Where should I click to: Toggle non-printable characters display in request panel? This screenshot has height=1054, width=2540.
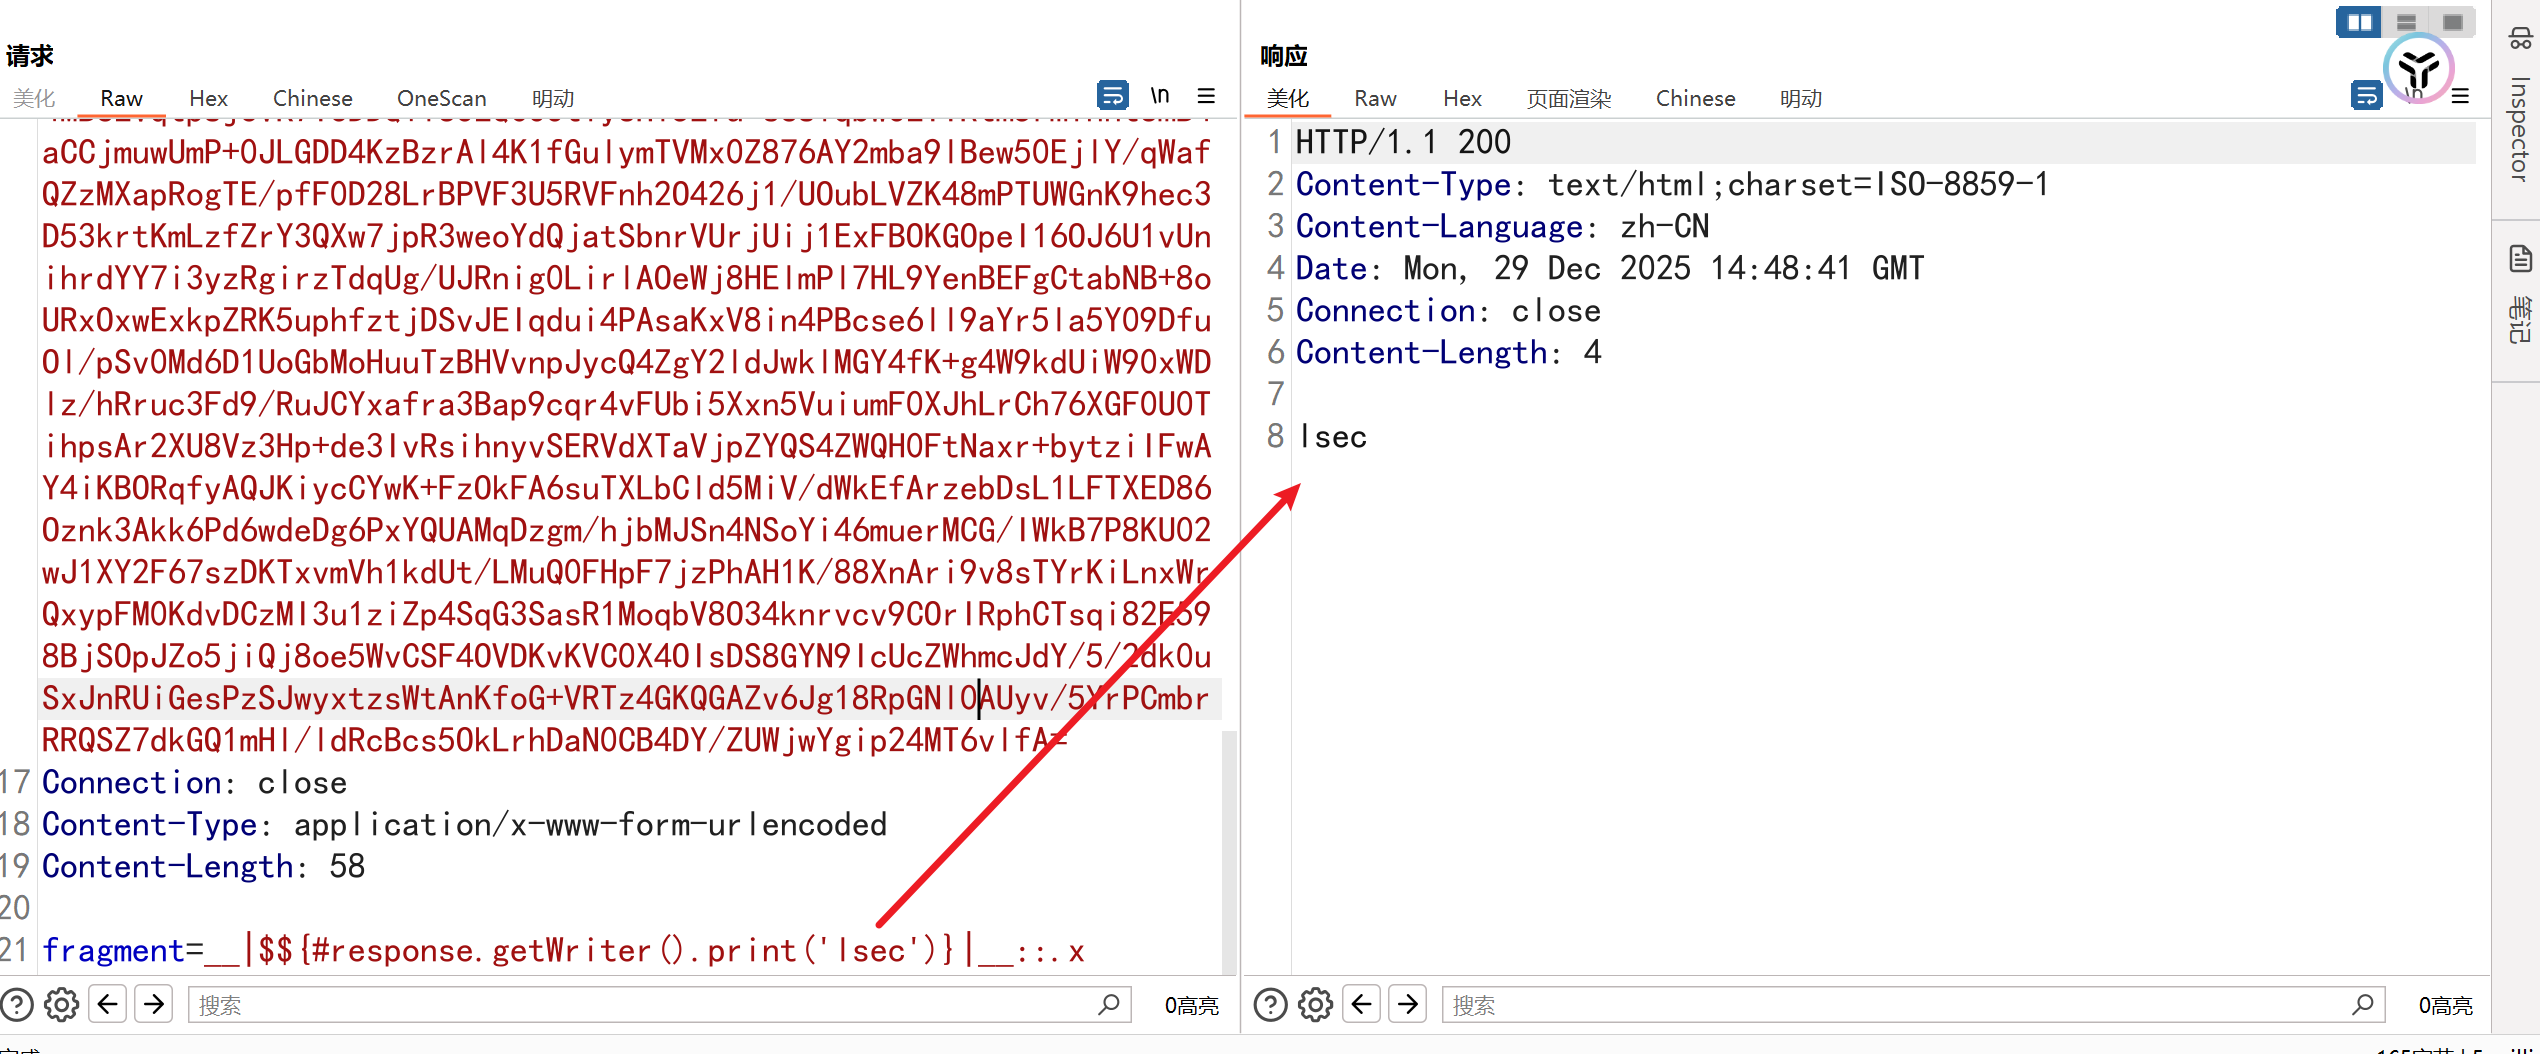click(1159, 96)
